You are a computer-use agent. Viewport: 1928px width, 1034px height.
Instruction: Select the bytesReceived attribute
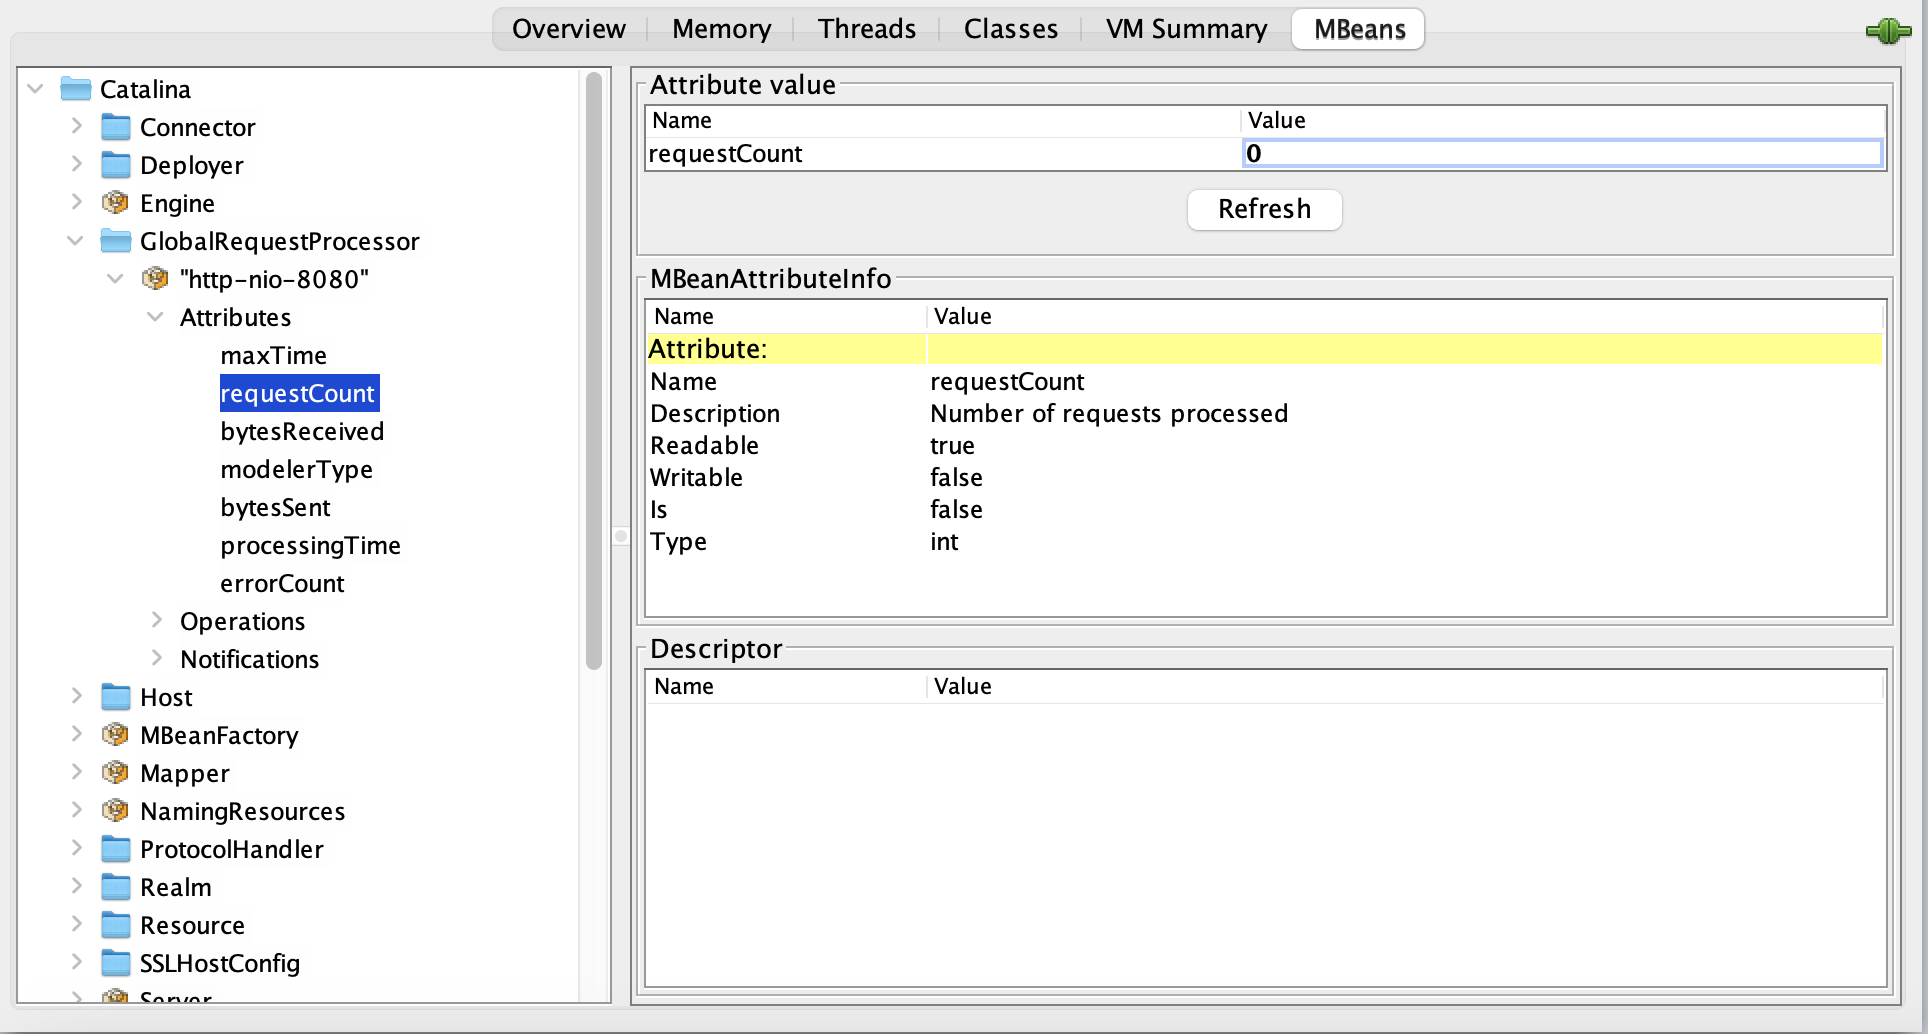(302, 431)
